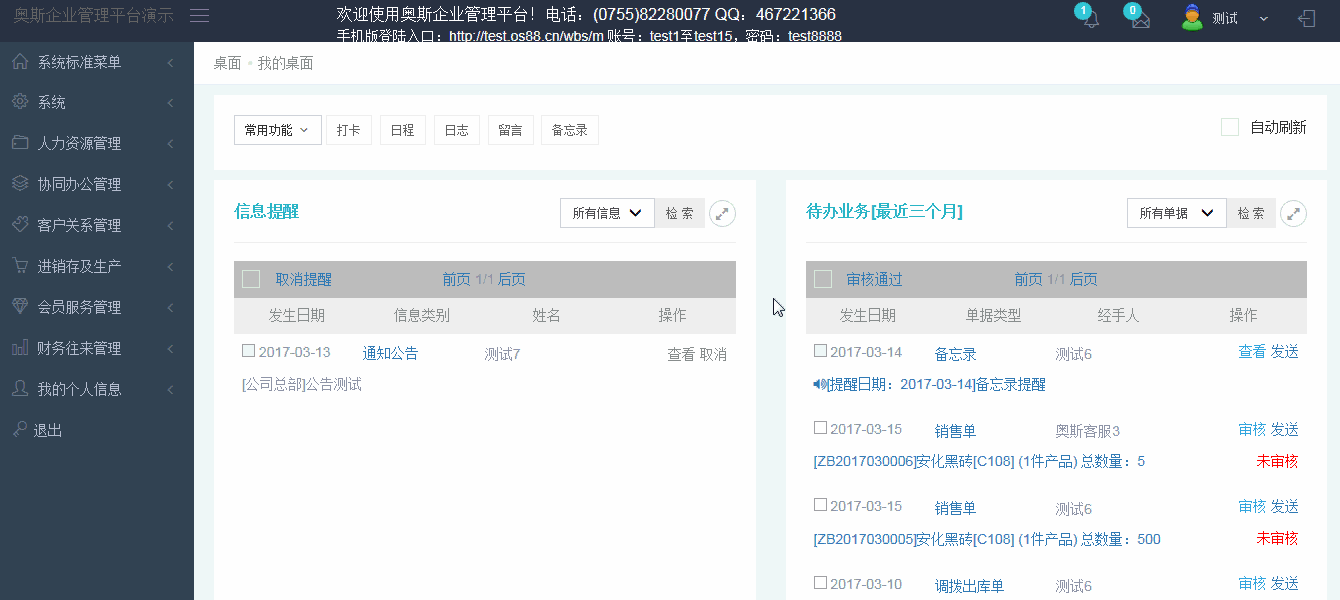The image size is (1340, 600).
Task: Click 检索 button in 待办业务 panel
Action: tap(1251, 213)
